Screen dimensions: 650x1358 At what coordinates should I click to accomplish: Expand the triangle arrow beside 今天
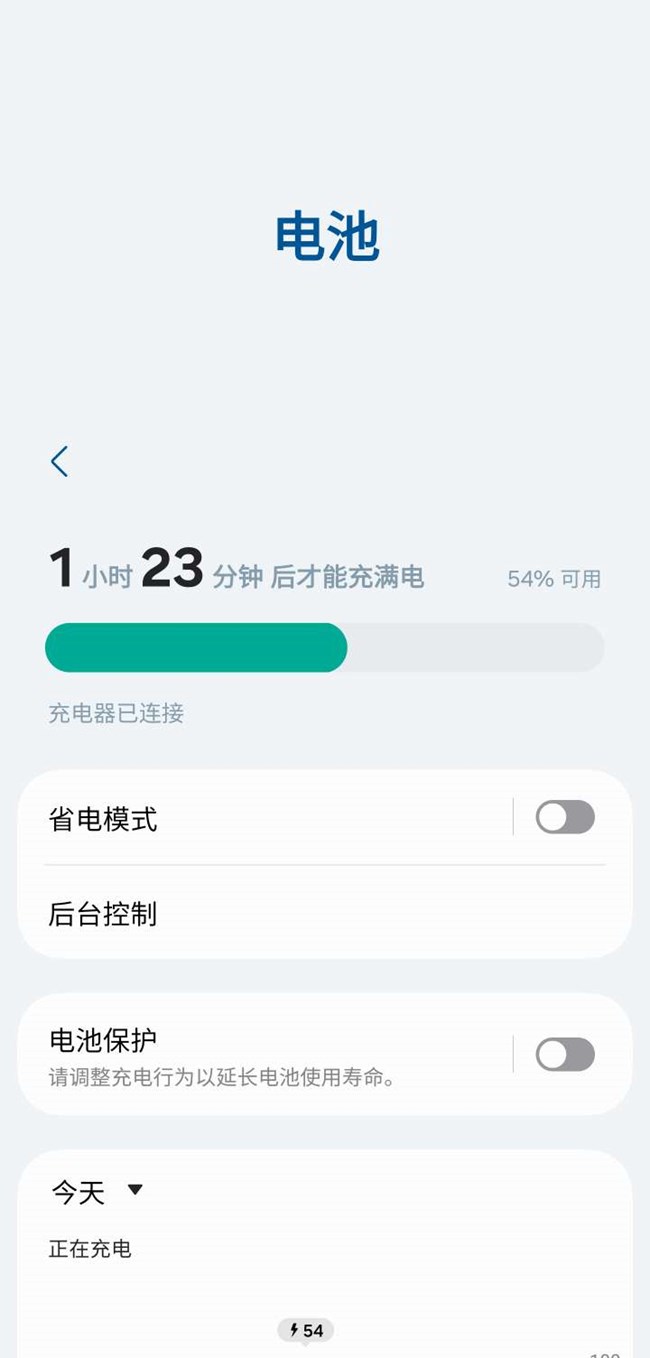click(135, 1190)
